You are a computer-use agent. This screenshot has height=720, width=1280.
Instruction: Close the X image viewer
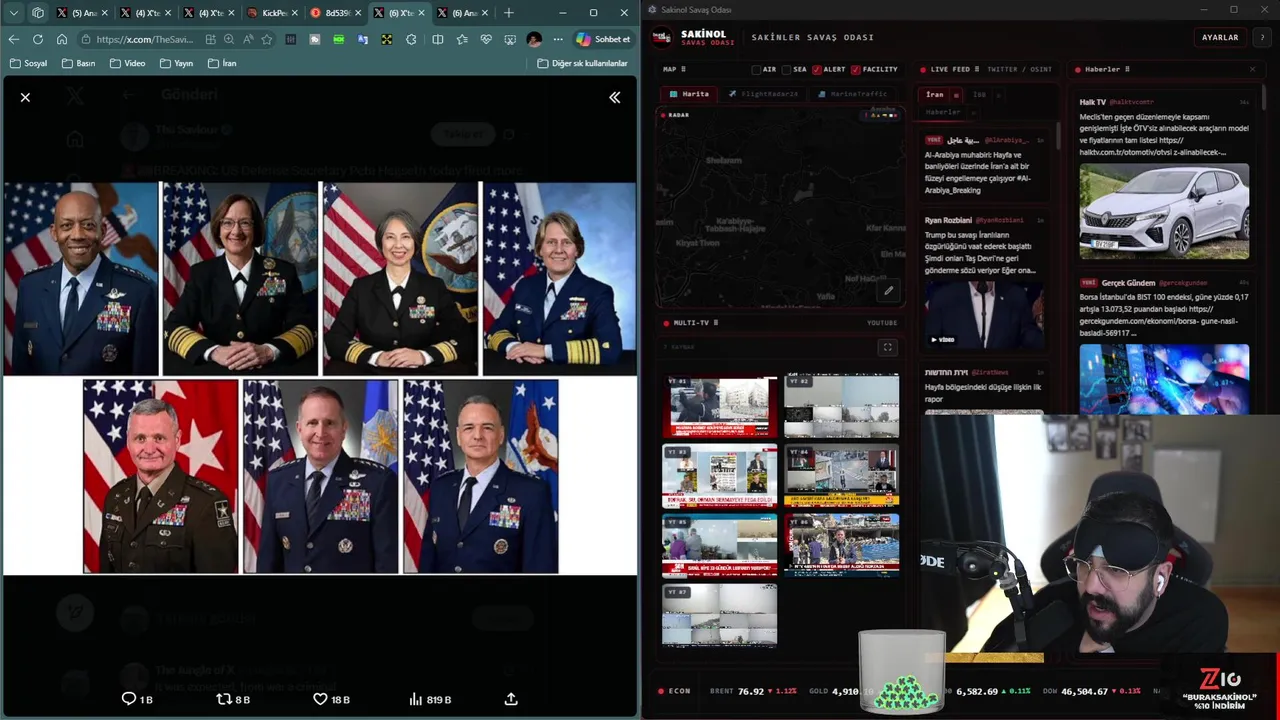(25, 97)
